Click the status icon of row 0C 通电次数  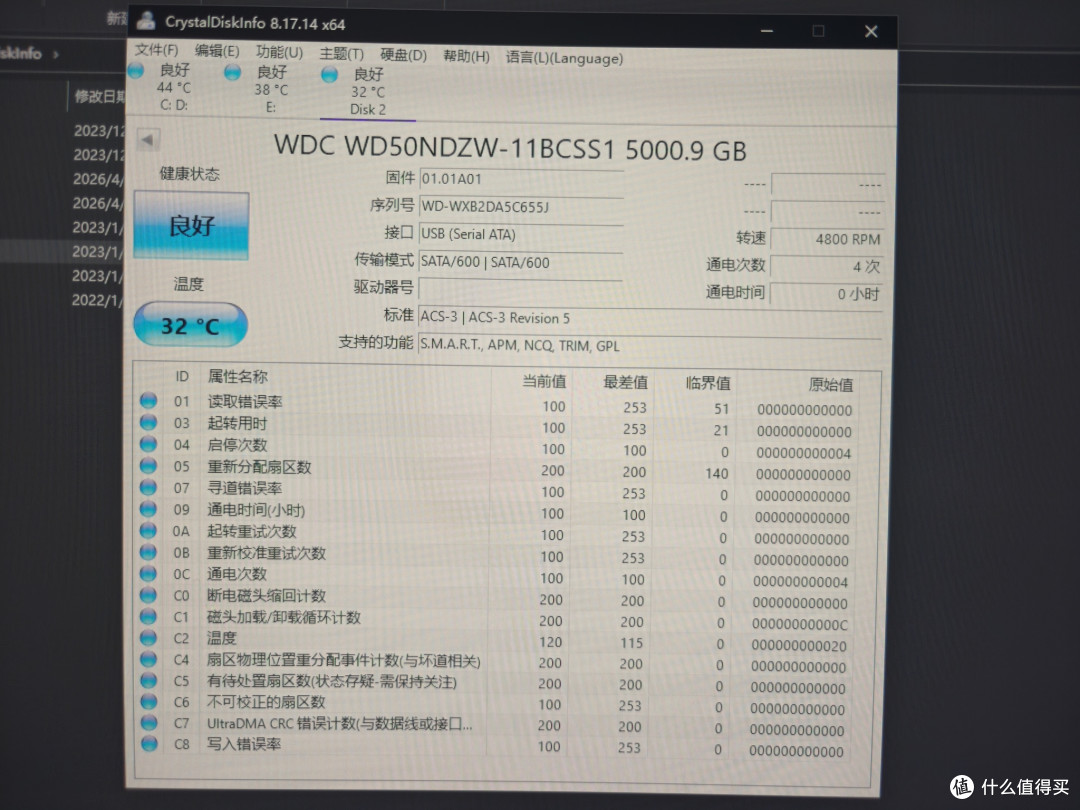point(148,573)
